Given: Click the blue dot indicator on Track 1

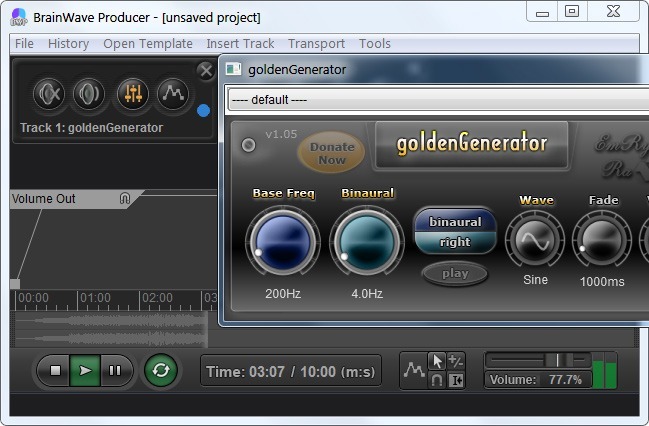Looking at the screenshot, I should (x=203, y=111).
